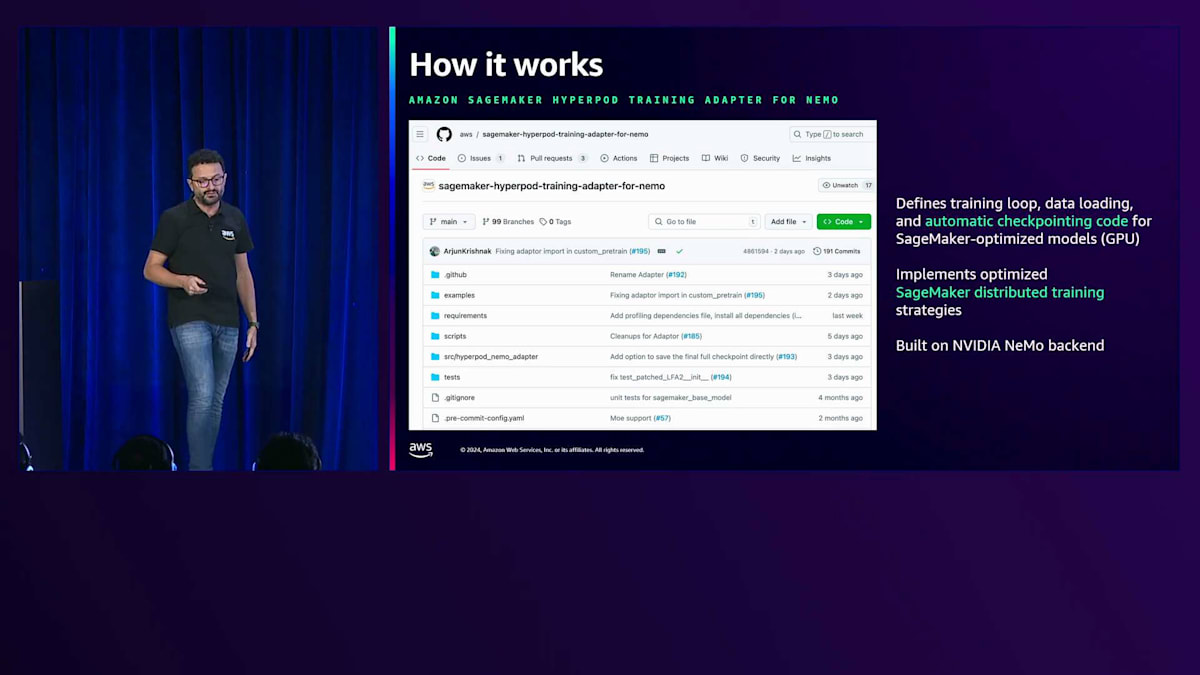The width and height of the screenshot is (1200, 675).
Task: Click the 'last week' timestamp in requirements row
Action: 847,315
